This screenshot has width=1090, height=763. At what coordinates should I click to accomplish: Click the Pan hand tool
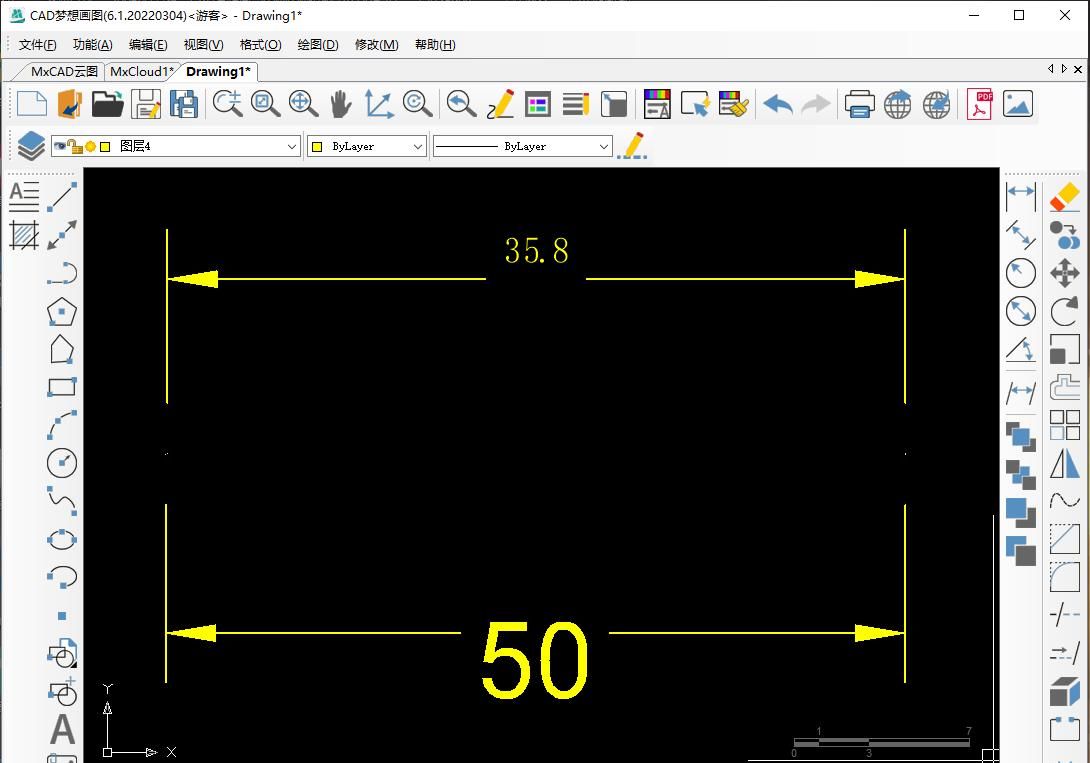[x=341, y=104]
